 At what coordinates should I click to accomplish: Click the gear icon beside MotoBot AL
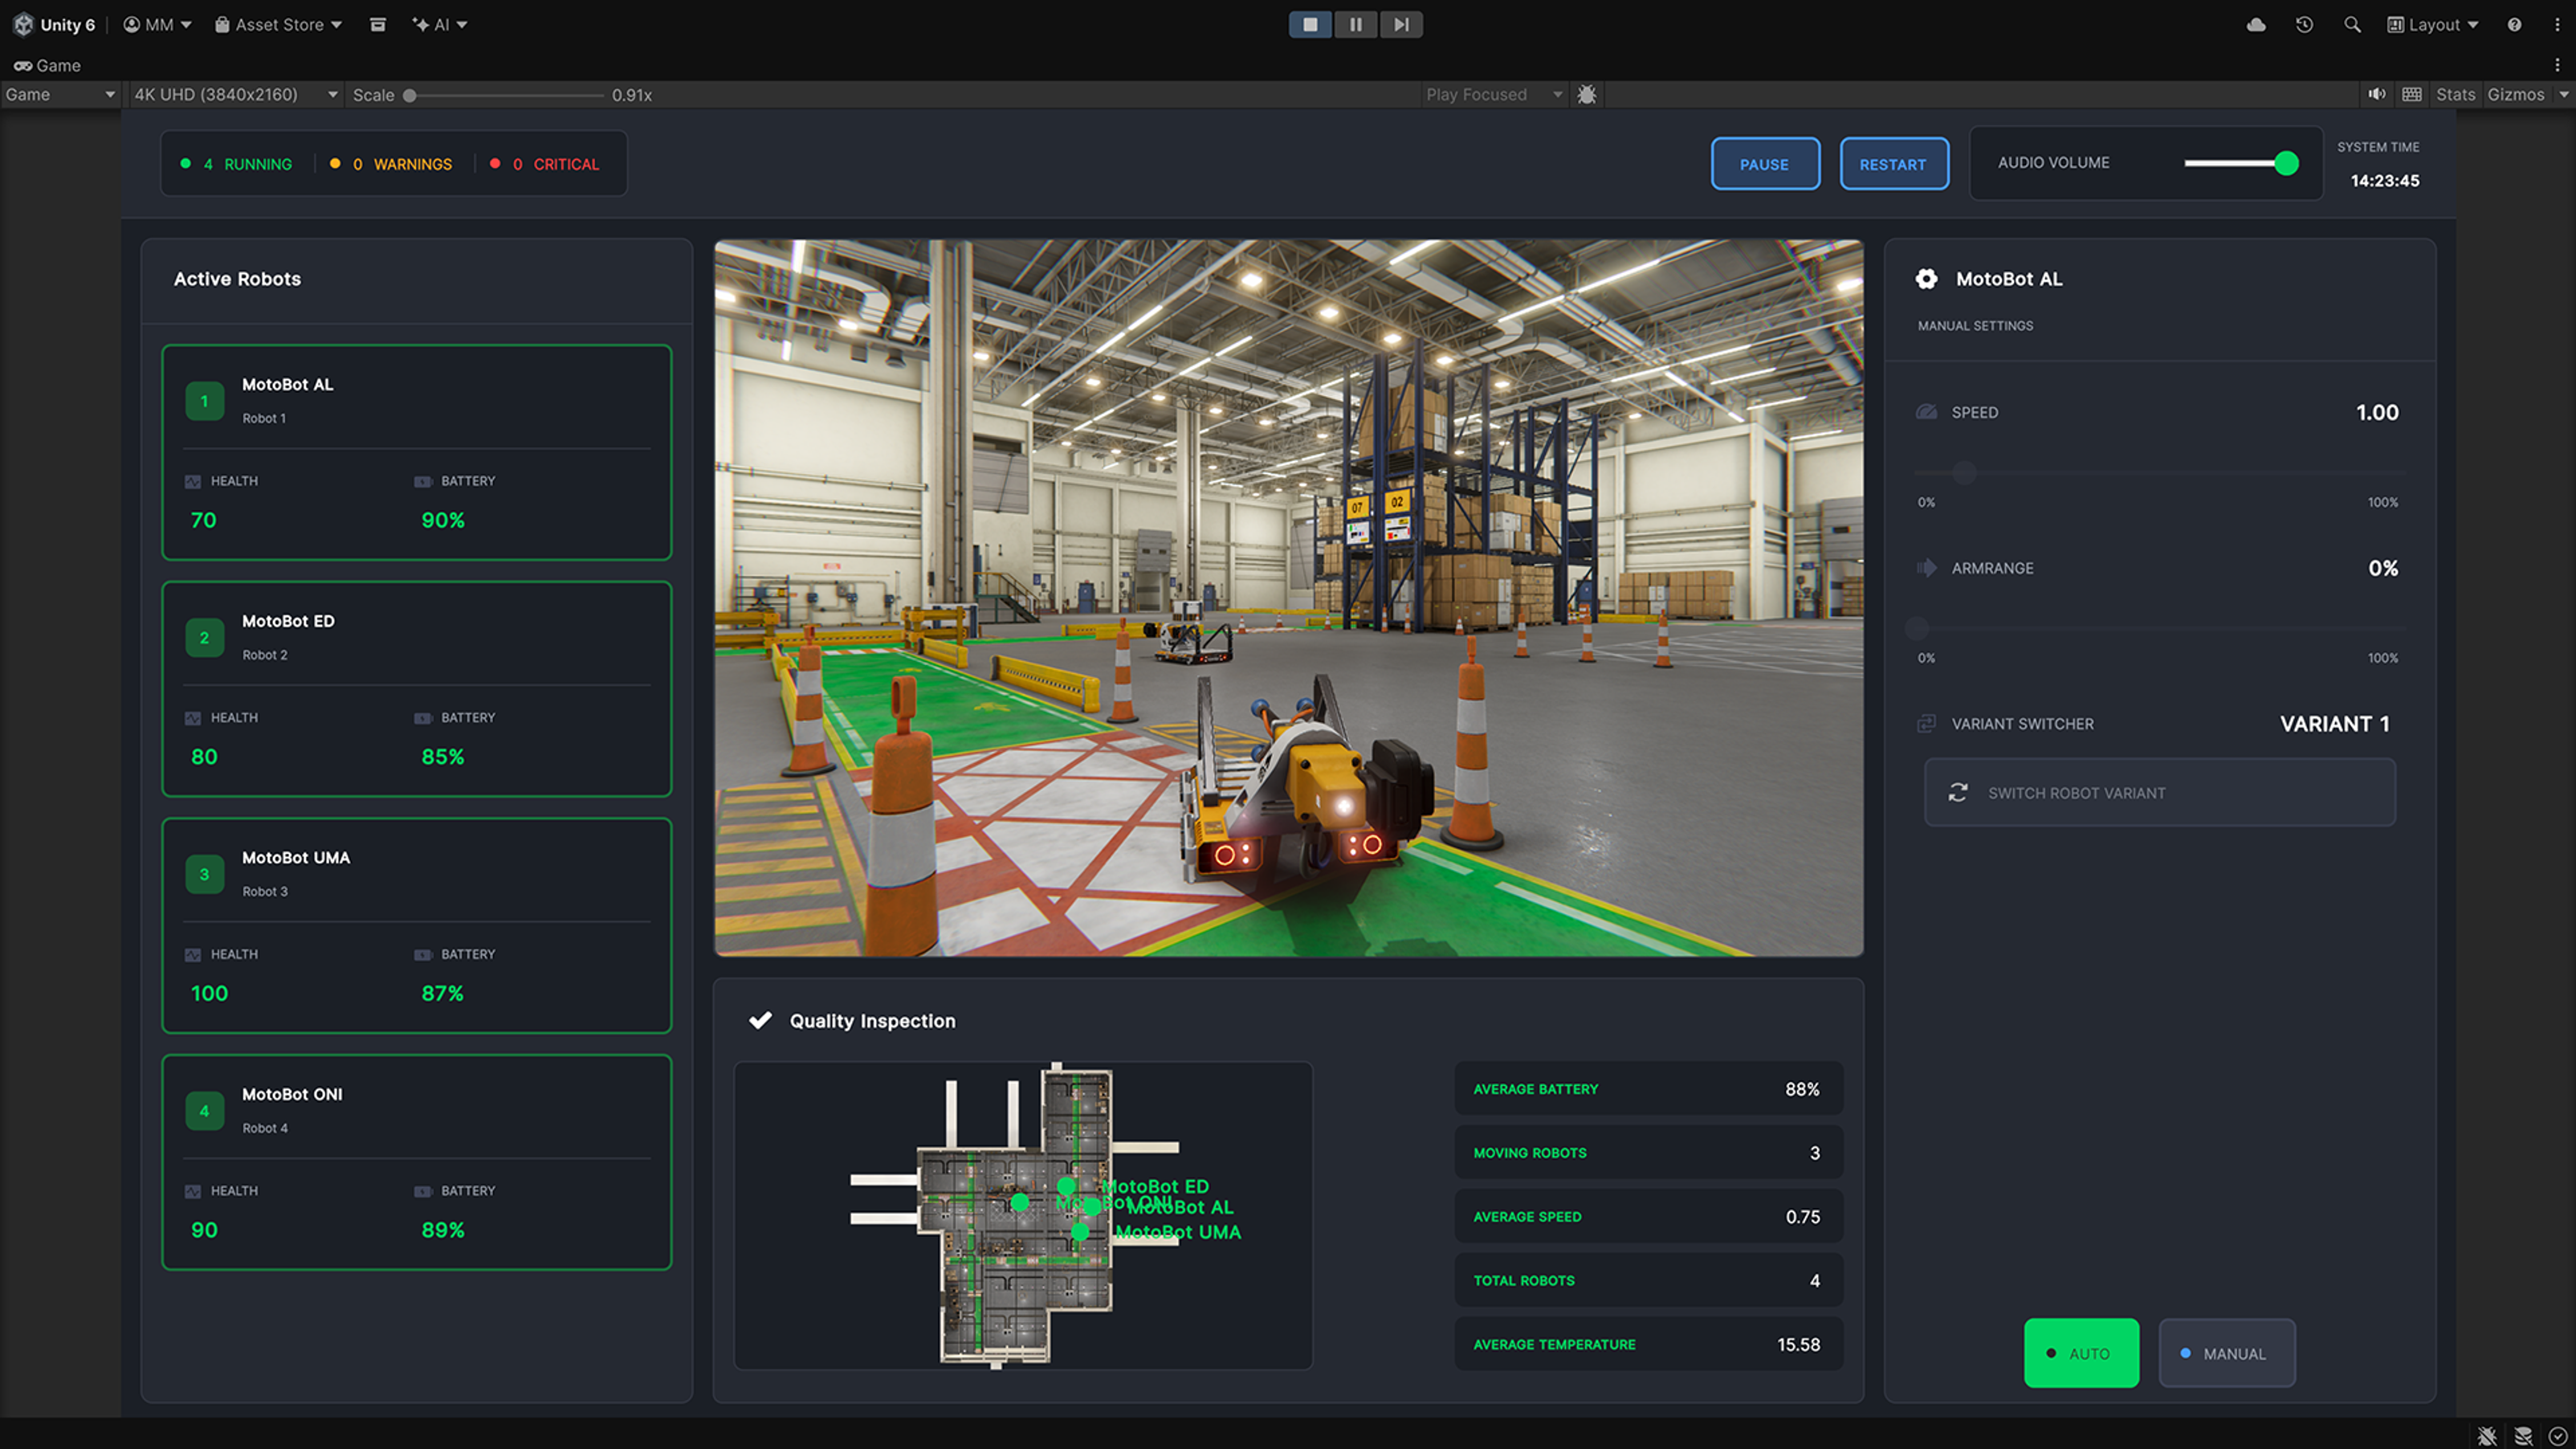1926,279
